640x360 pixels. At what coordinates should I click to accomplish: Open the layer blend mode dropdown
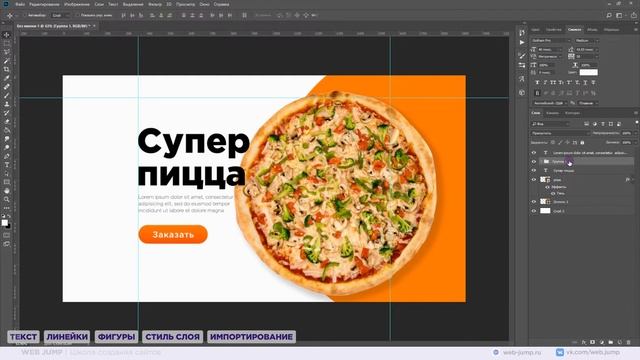(x=560, y=133)
